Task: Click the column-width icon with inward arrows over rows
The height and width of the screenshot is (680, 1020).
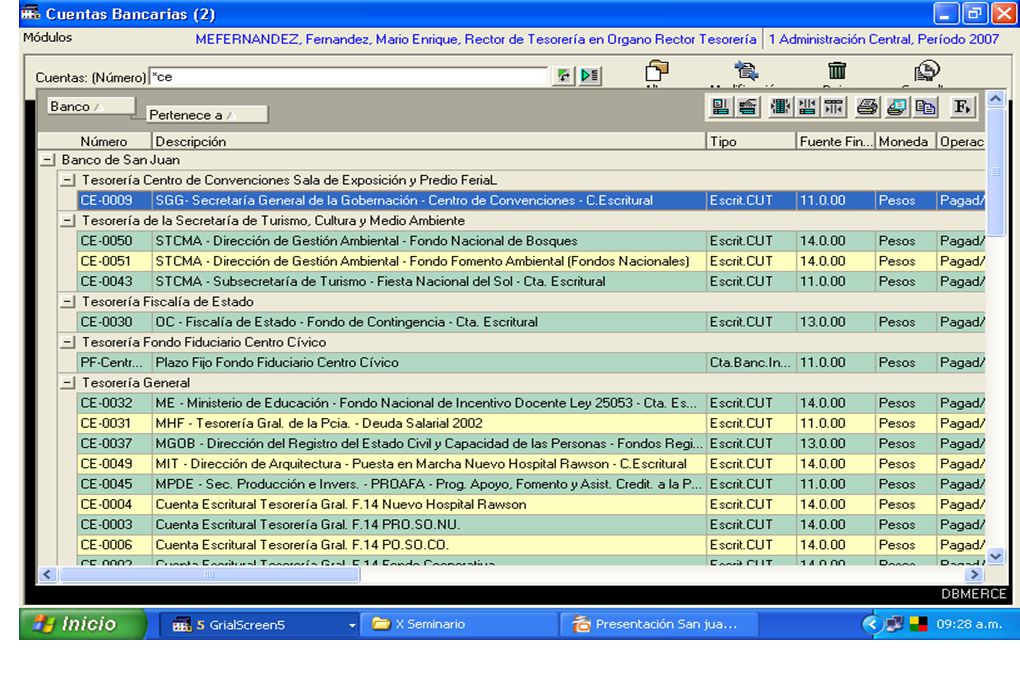Action: click(x=807, y=107)
